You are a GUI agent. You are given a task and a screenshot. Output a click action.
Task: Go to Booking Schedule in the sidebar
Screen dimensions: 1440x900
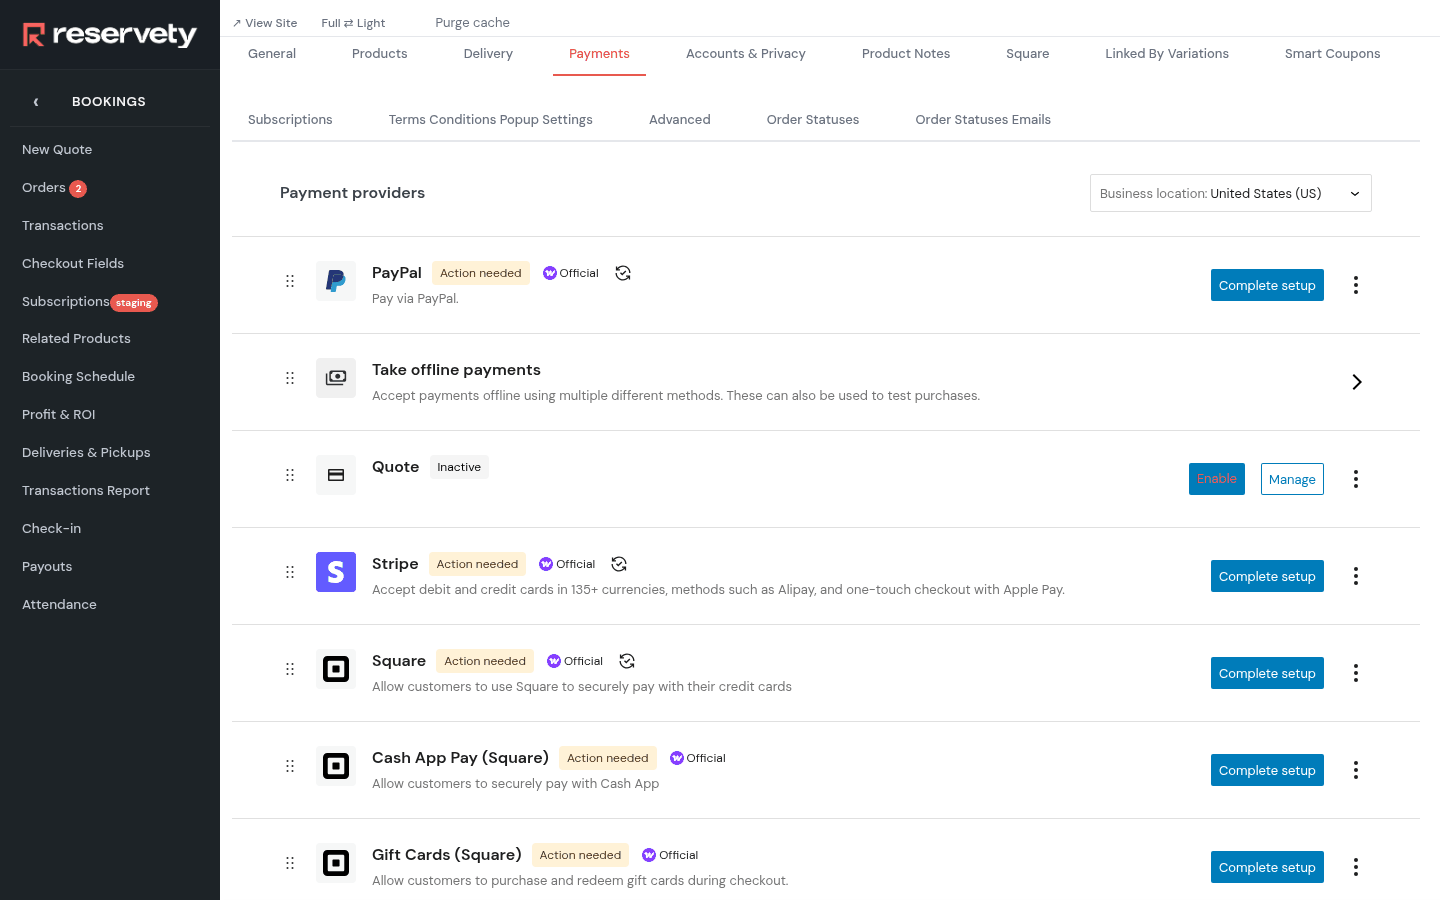pyautogui.click(x=78, y=377)
